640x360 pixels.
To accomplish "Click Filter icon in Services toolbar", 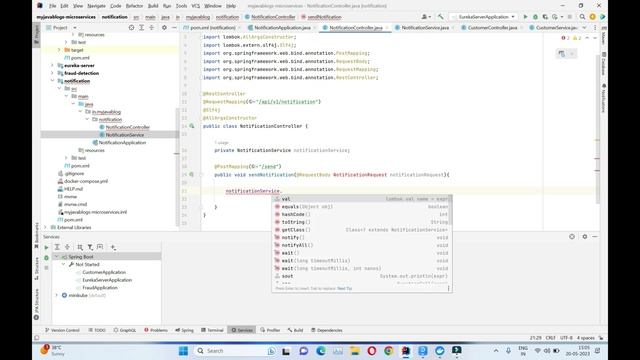I will point(90,247).
